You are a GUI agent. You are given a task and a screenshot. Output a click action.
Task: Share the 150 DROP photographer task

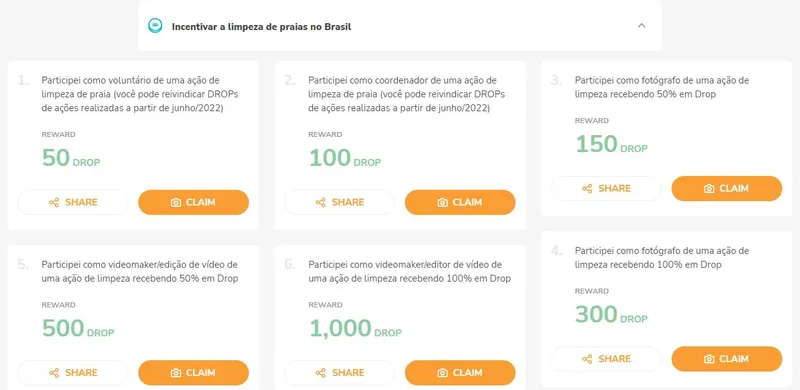(606, 188)
